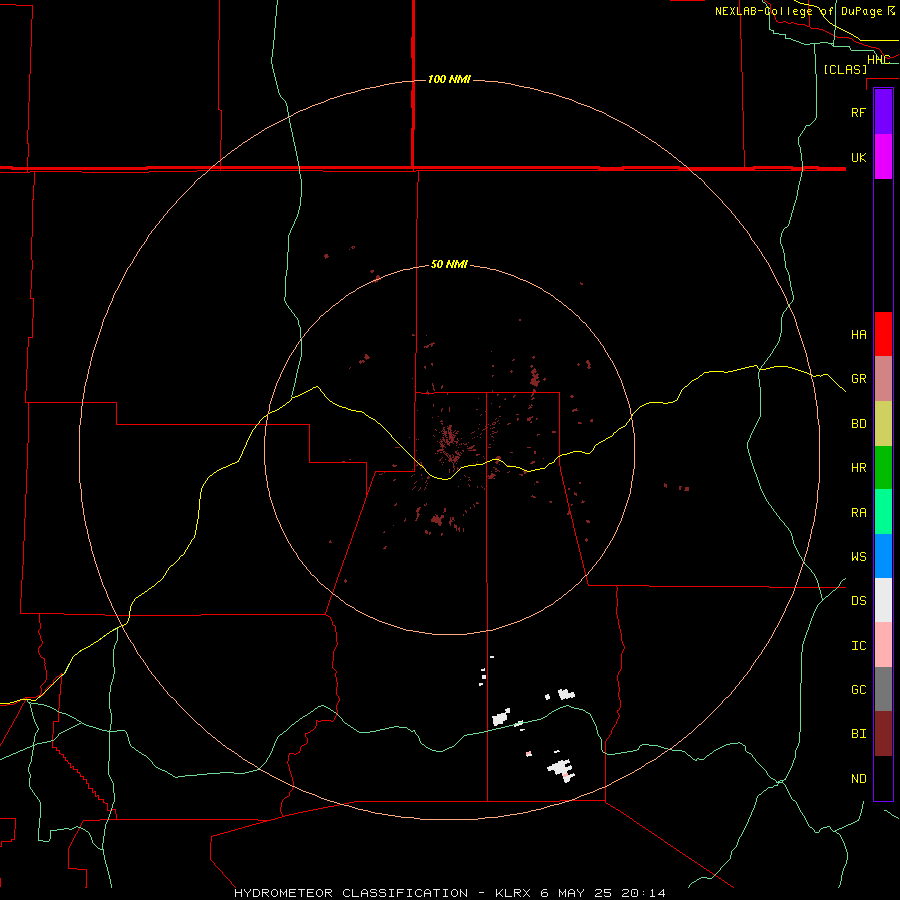This screenshot has width=900, height=900.
Task: Select the GR legend color block
Action: 883,379
